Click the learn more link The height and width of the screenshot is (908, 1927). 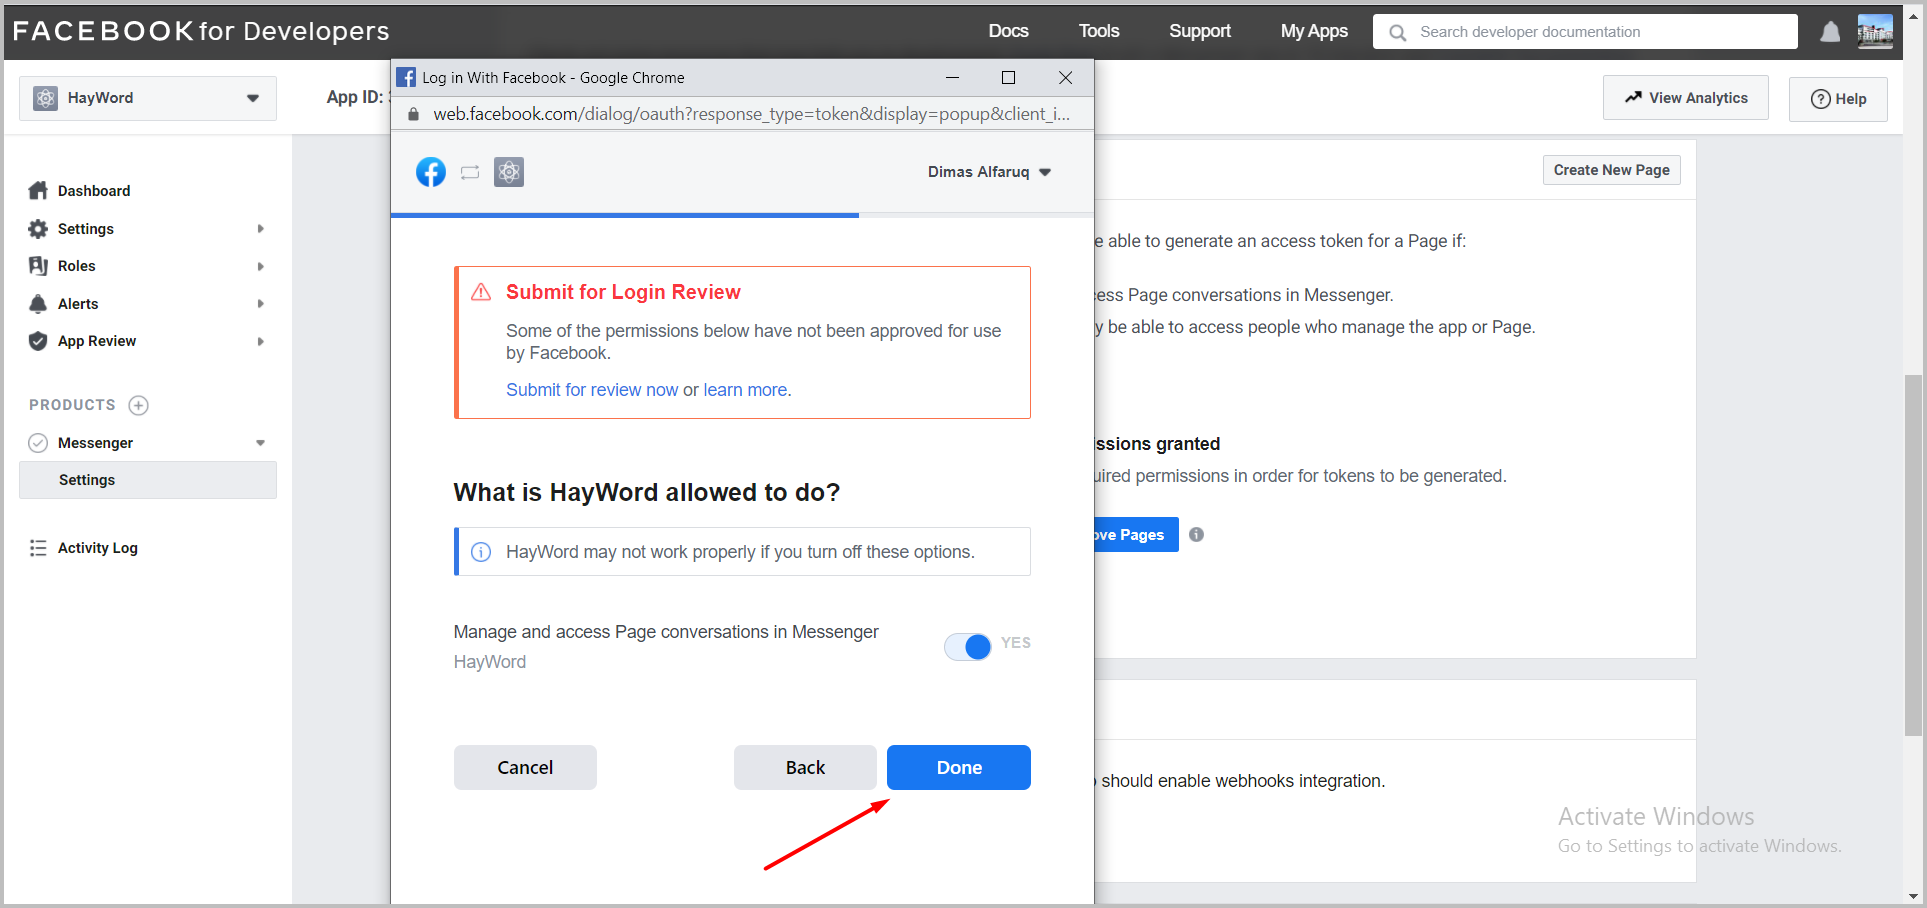point(745,390)
